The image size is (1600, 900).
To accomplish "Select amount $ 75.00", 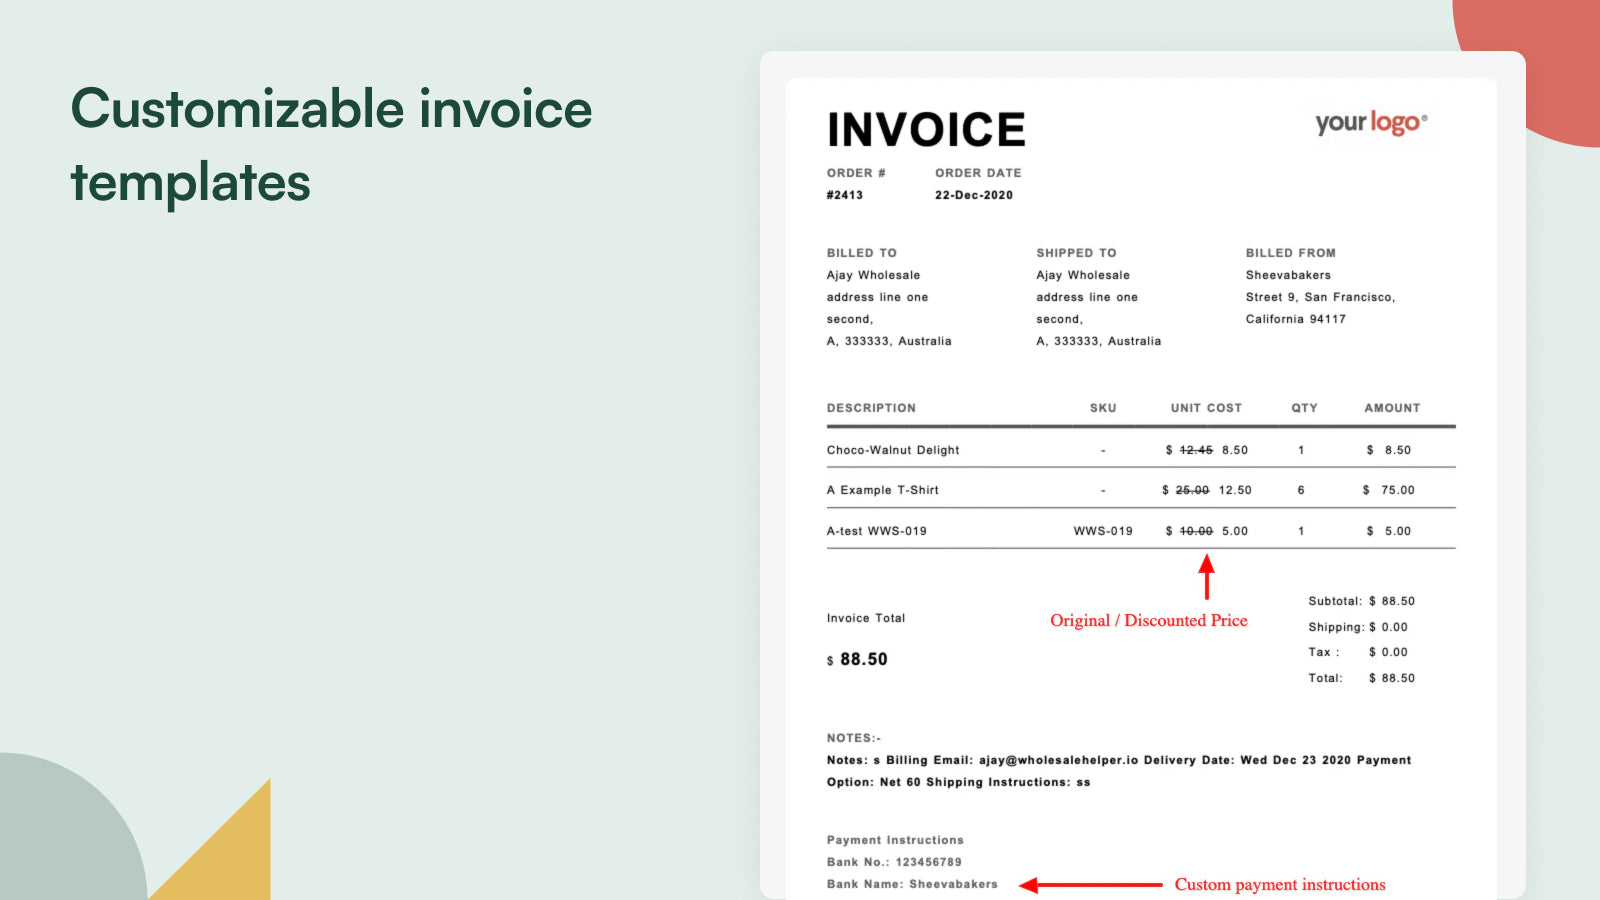I will [1388, 490].
